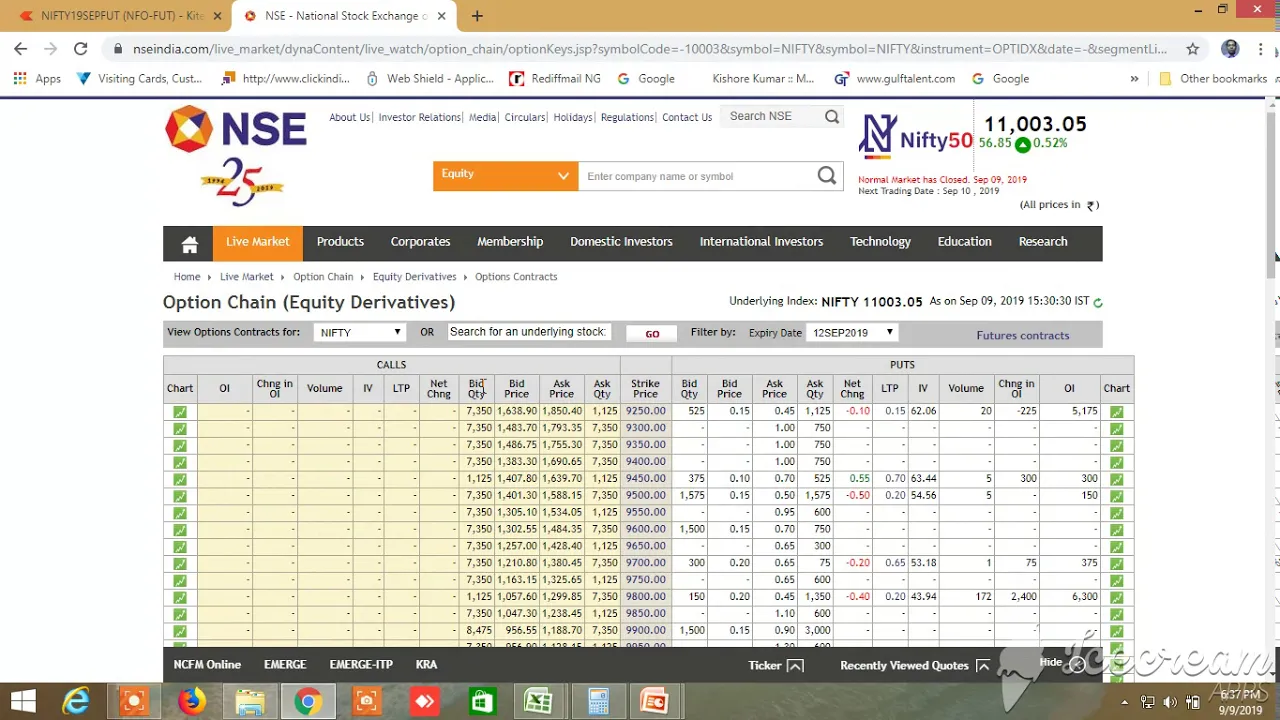Open the Corporates menu

[420, 242]
